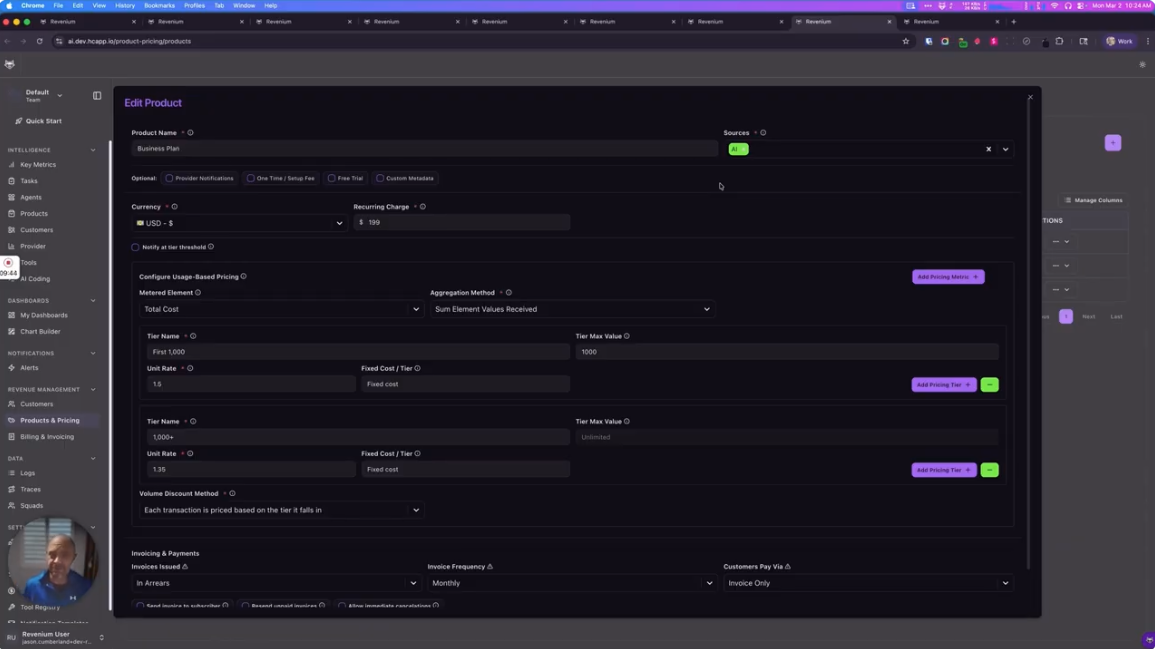Viewport: 1155px width, 649px height.
Task: Enable the Free Trial option
Action: [x=332, y=178]
